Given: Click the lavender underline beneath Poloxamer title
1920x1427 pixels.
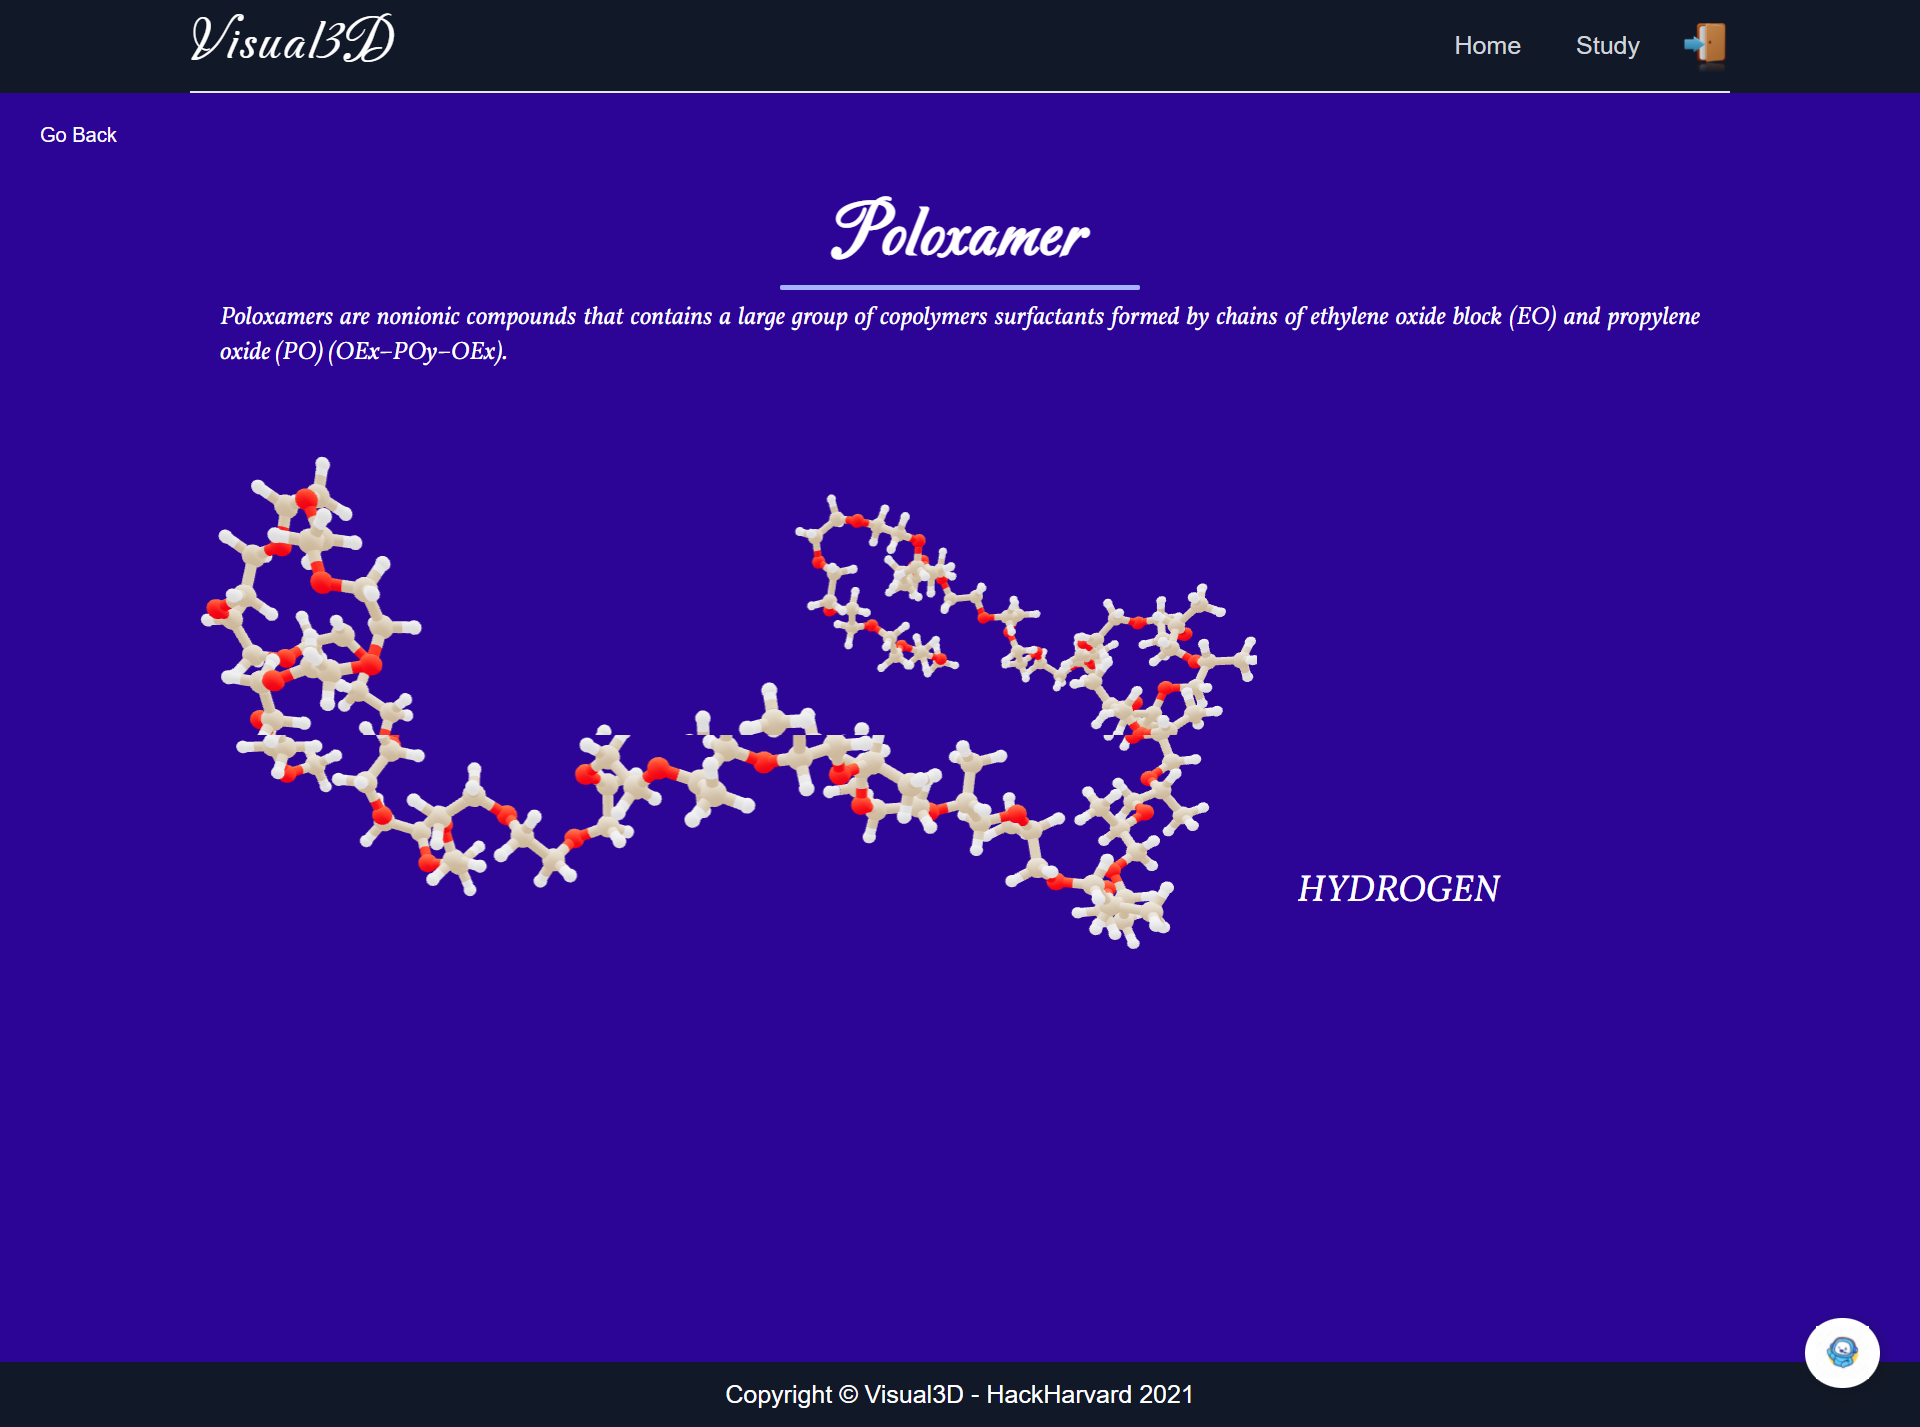Looking at the screenshot, I should coord(959,287).
